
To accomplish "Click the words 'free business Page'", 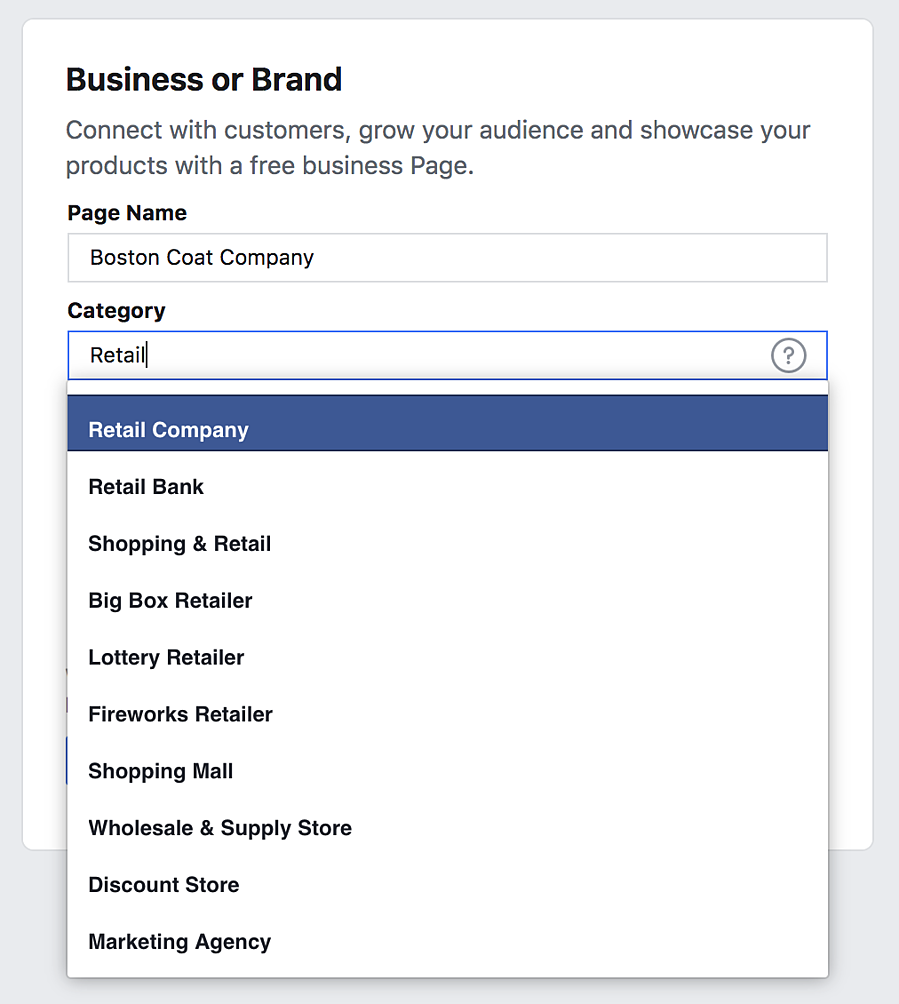I will (x=362, y=166).
